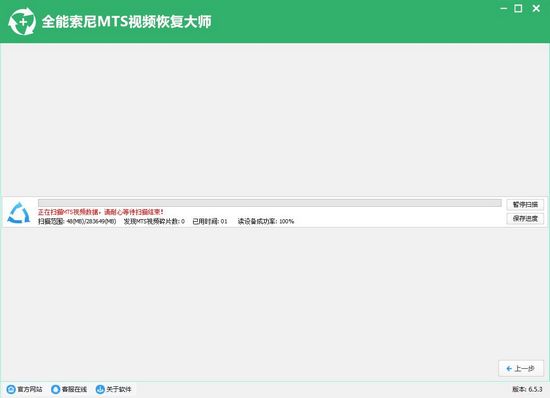Screen dimensions: 550x398
Task: Click the 保存进度 save progress button
Action: [x=525, y=218]
